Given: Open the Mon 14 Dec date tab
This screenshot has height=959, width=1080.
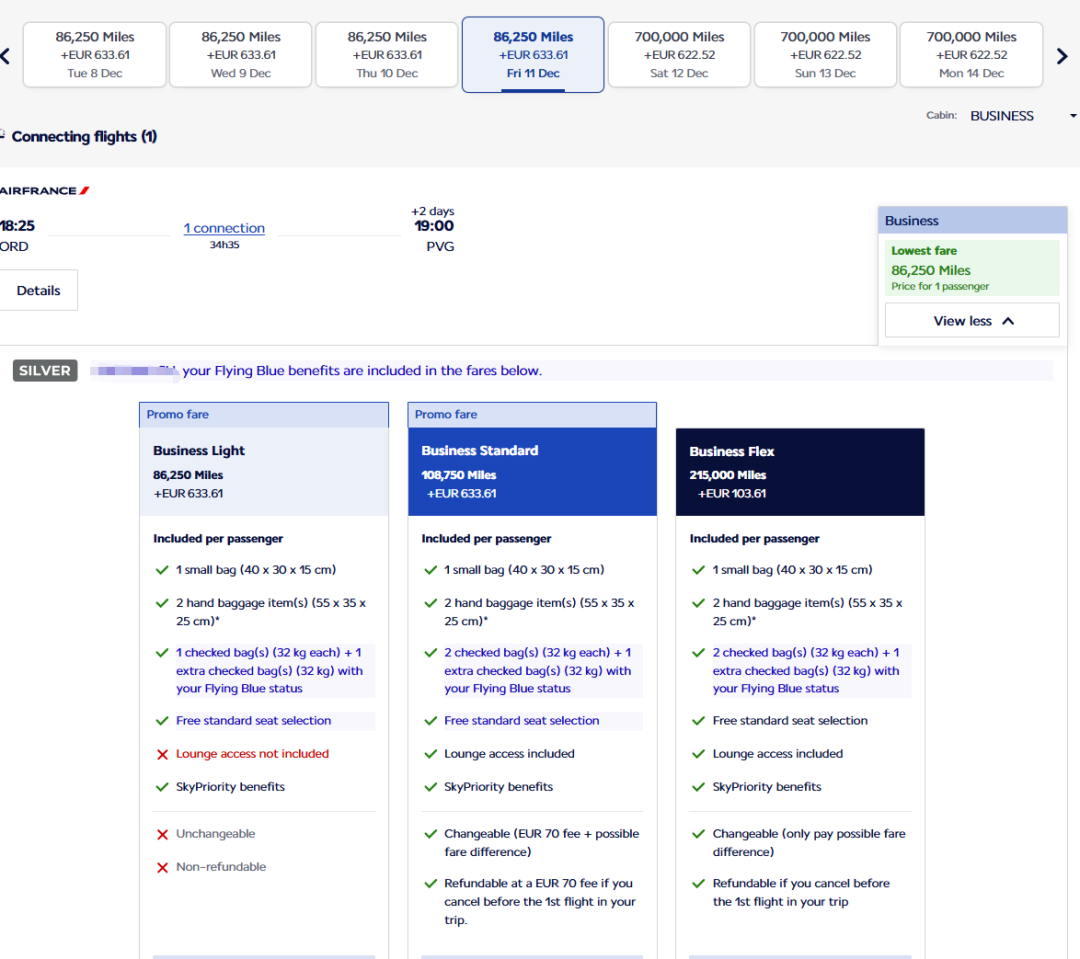Looking at the screenshot, I should (x=971, y=54).
